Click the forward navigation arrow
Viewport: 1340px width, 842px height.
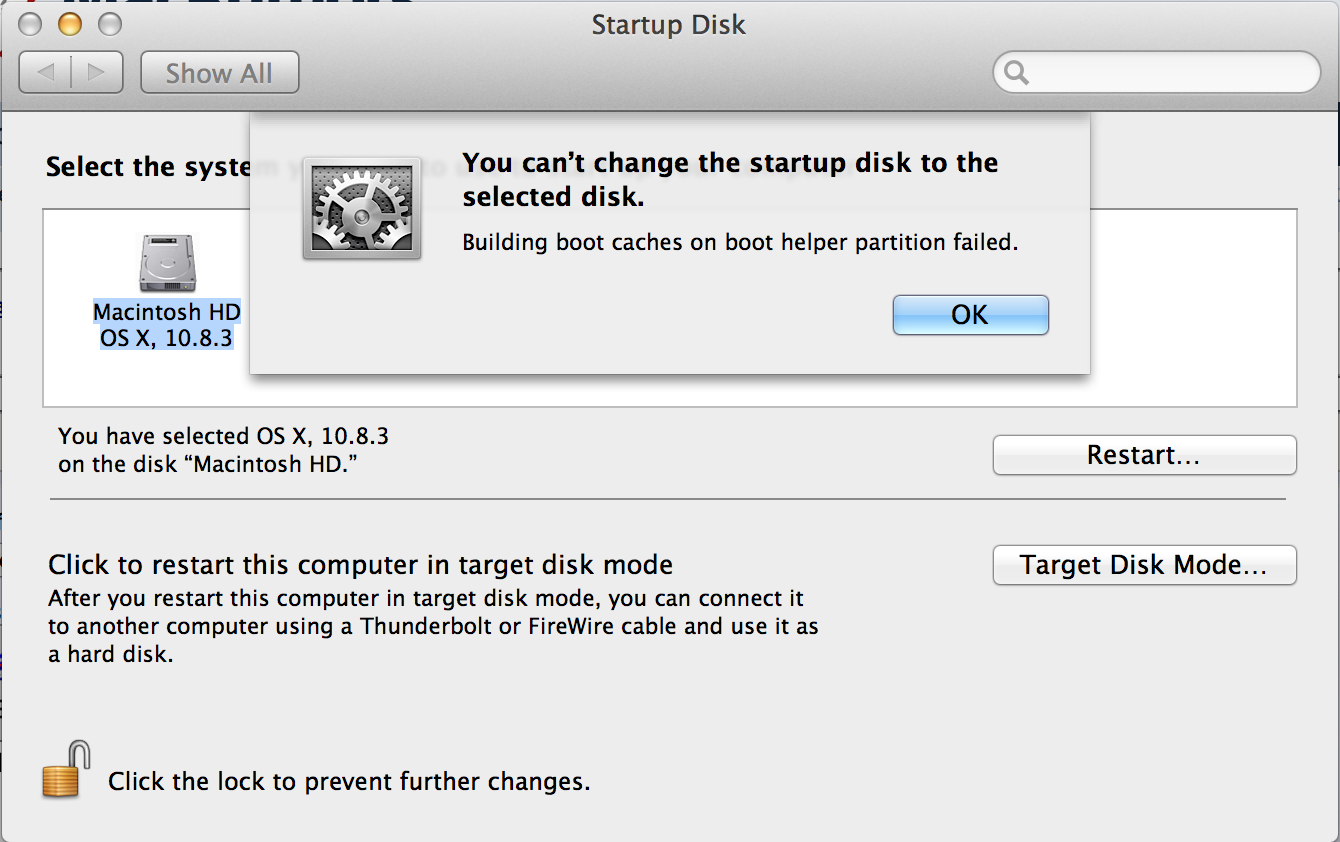tap(97, 73)
